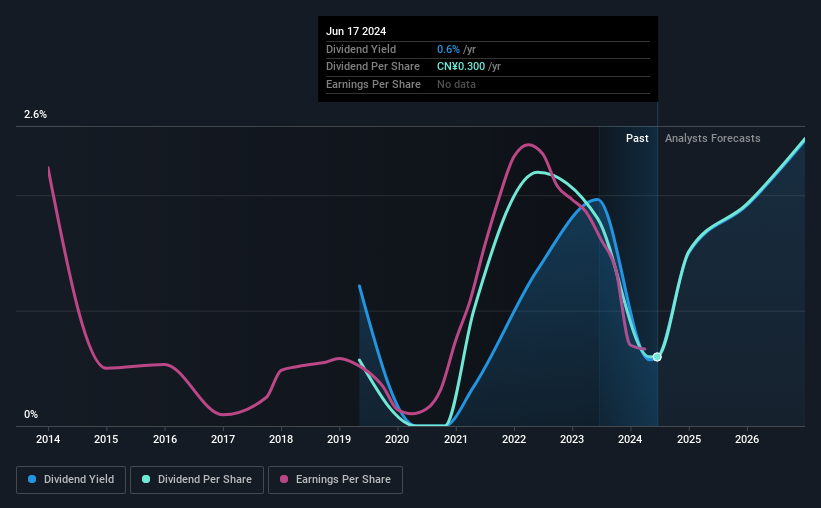Screen dimensions: 821x508
Task: Click the No data earnings value
Action: click(x=456, y=84)
